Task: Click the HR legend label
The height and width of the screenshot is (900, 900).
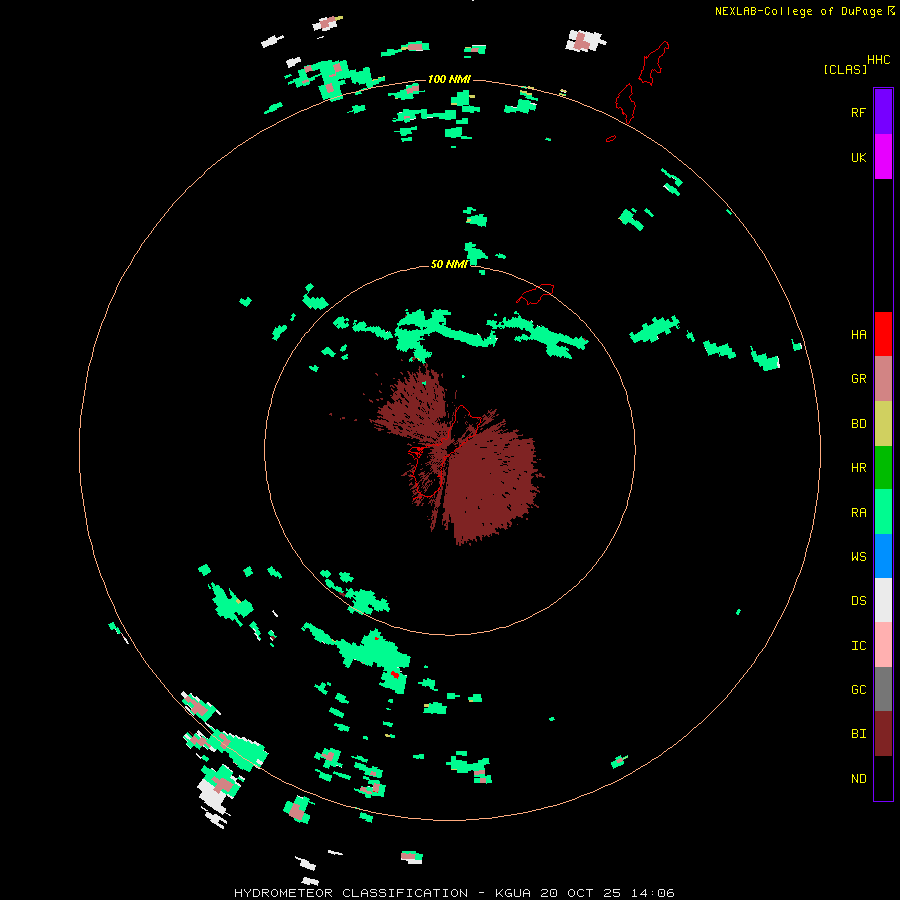Action: 858,468
